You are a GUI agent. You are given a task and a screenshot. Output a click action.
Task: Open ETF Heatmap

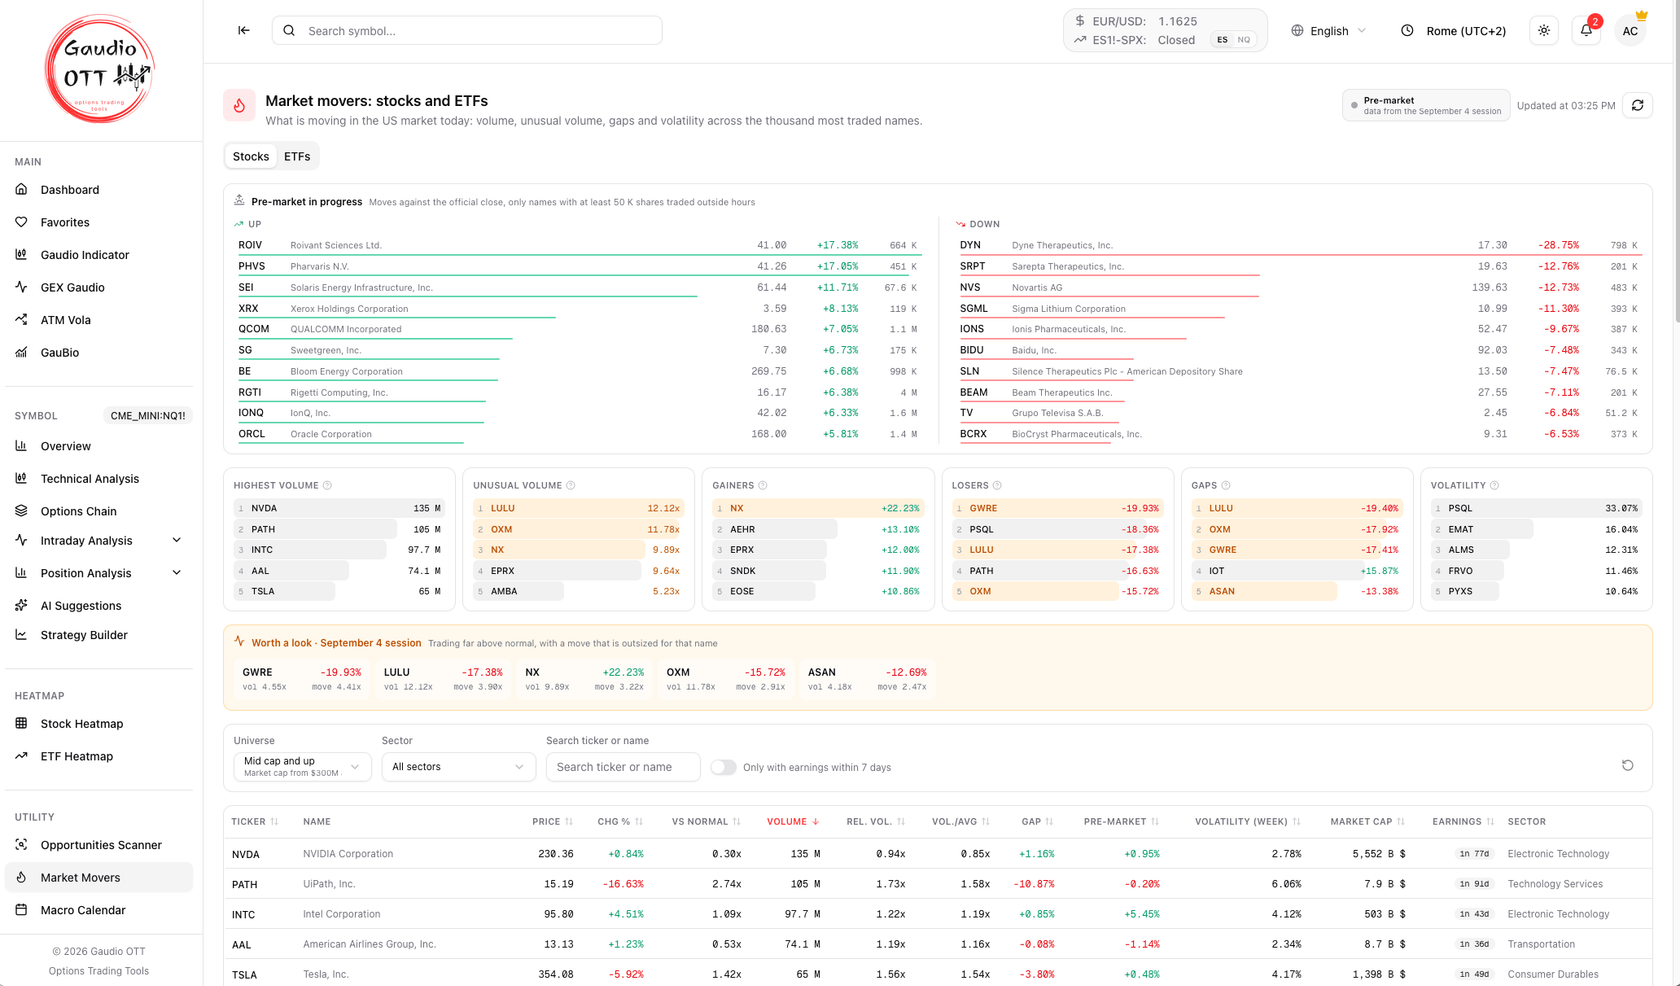[x=99, y=756]
